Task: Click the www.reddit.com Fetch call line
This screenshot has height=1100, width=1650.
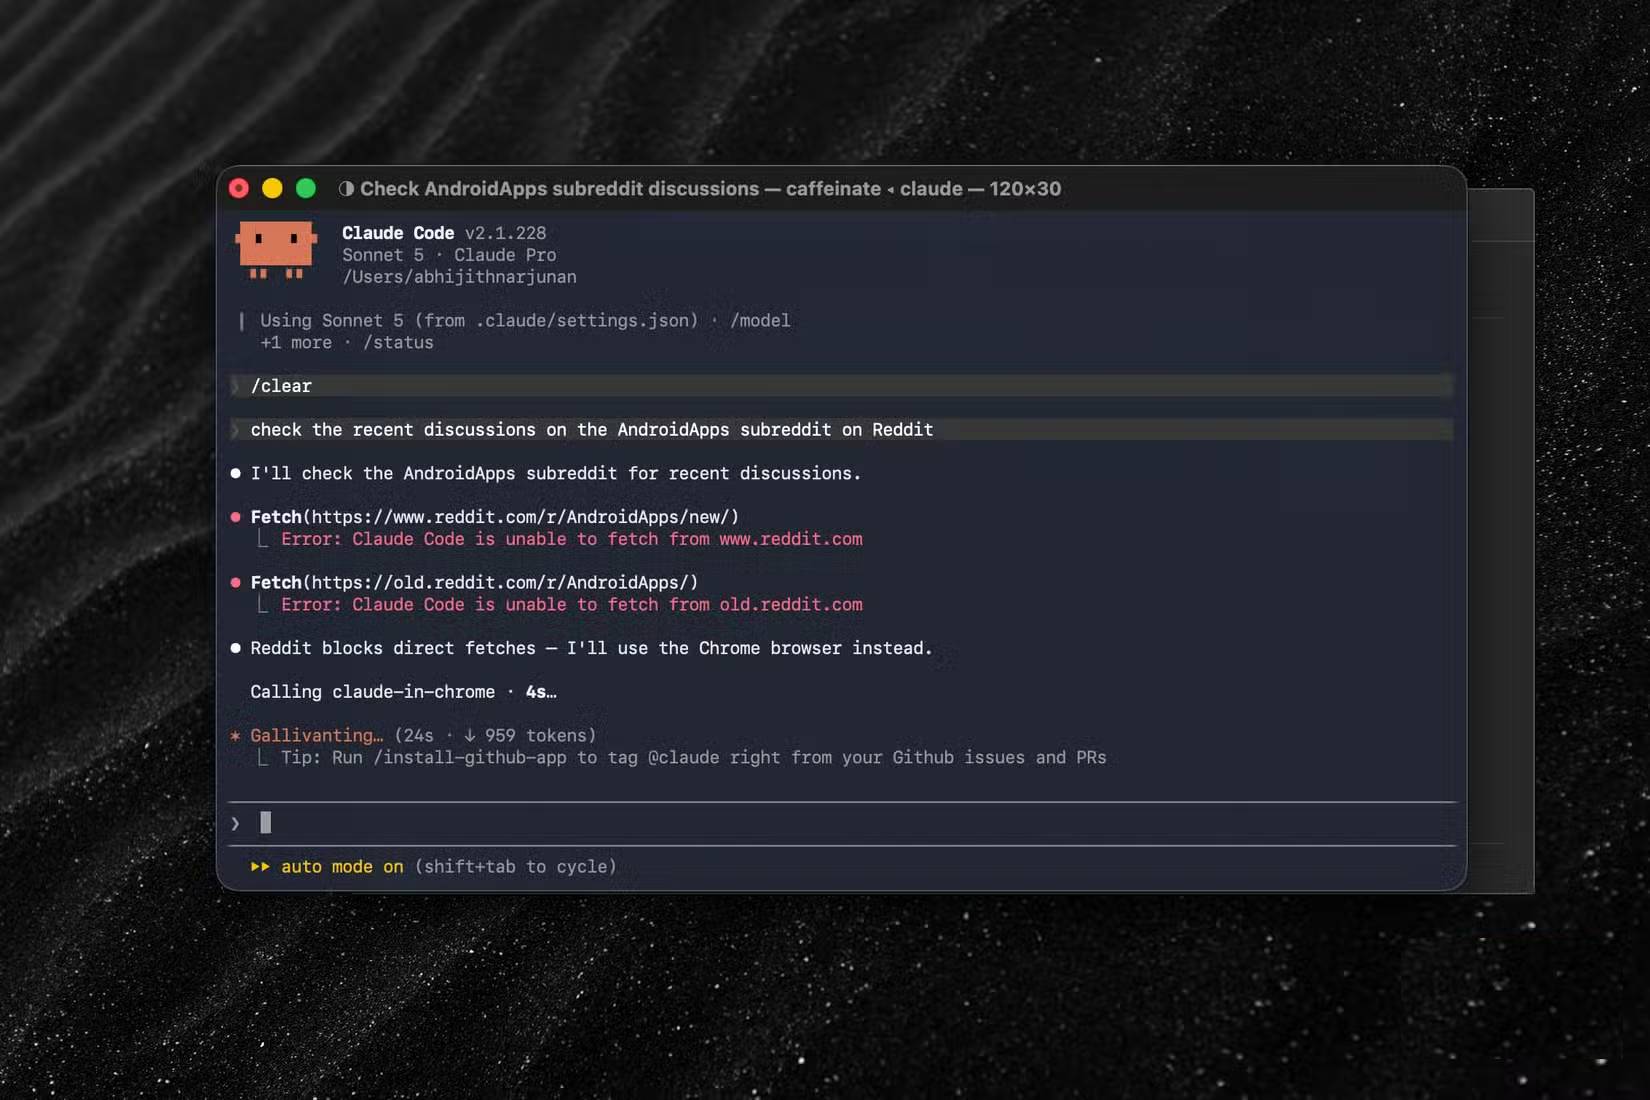Action: [x=495, y=517]
